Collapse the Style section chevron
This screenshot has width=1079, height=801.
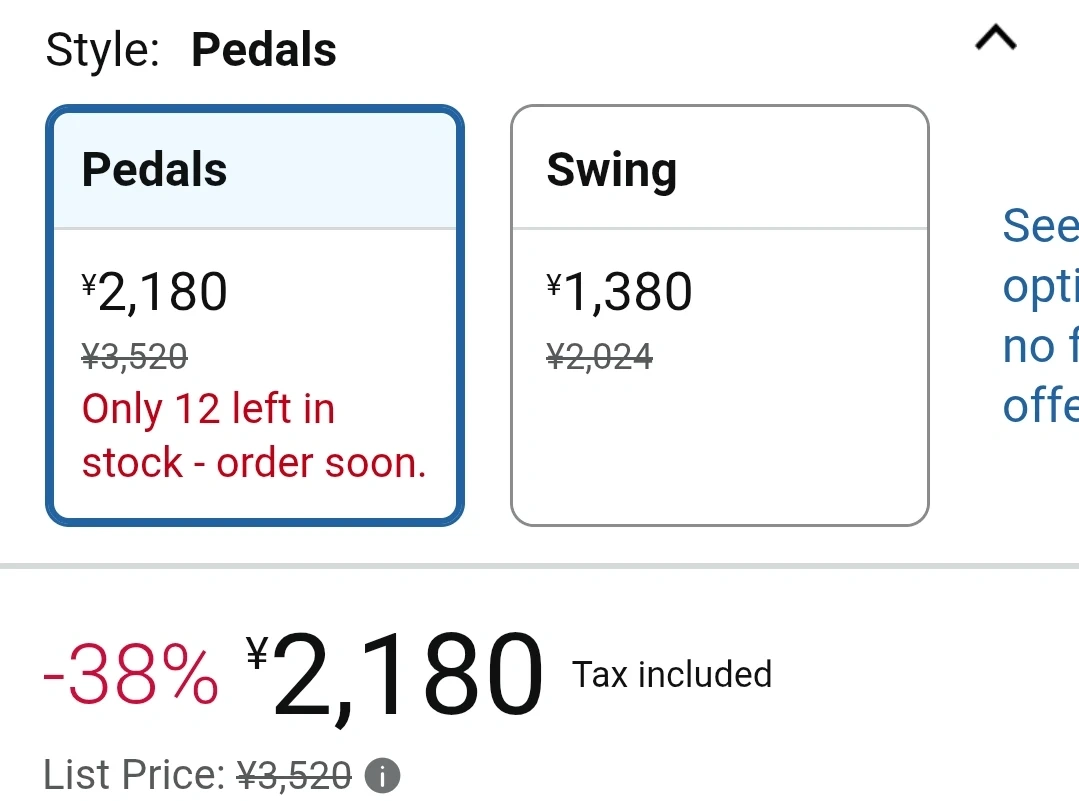click(995, 39)
